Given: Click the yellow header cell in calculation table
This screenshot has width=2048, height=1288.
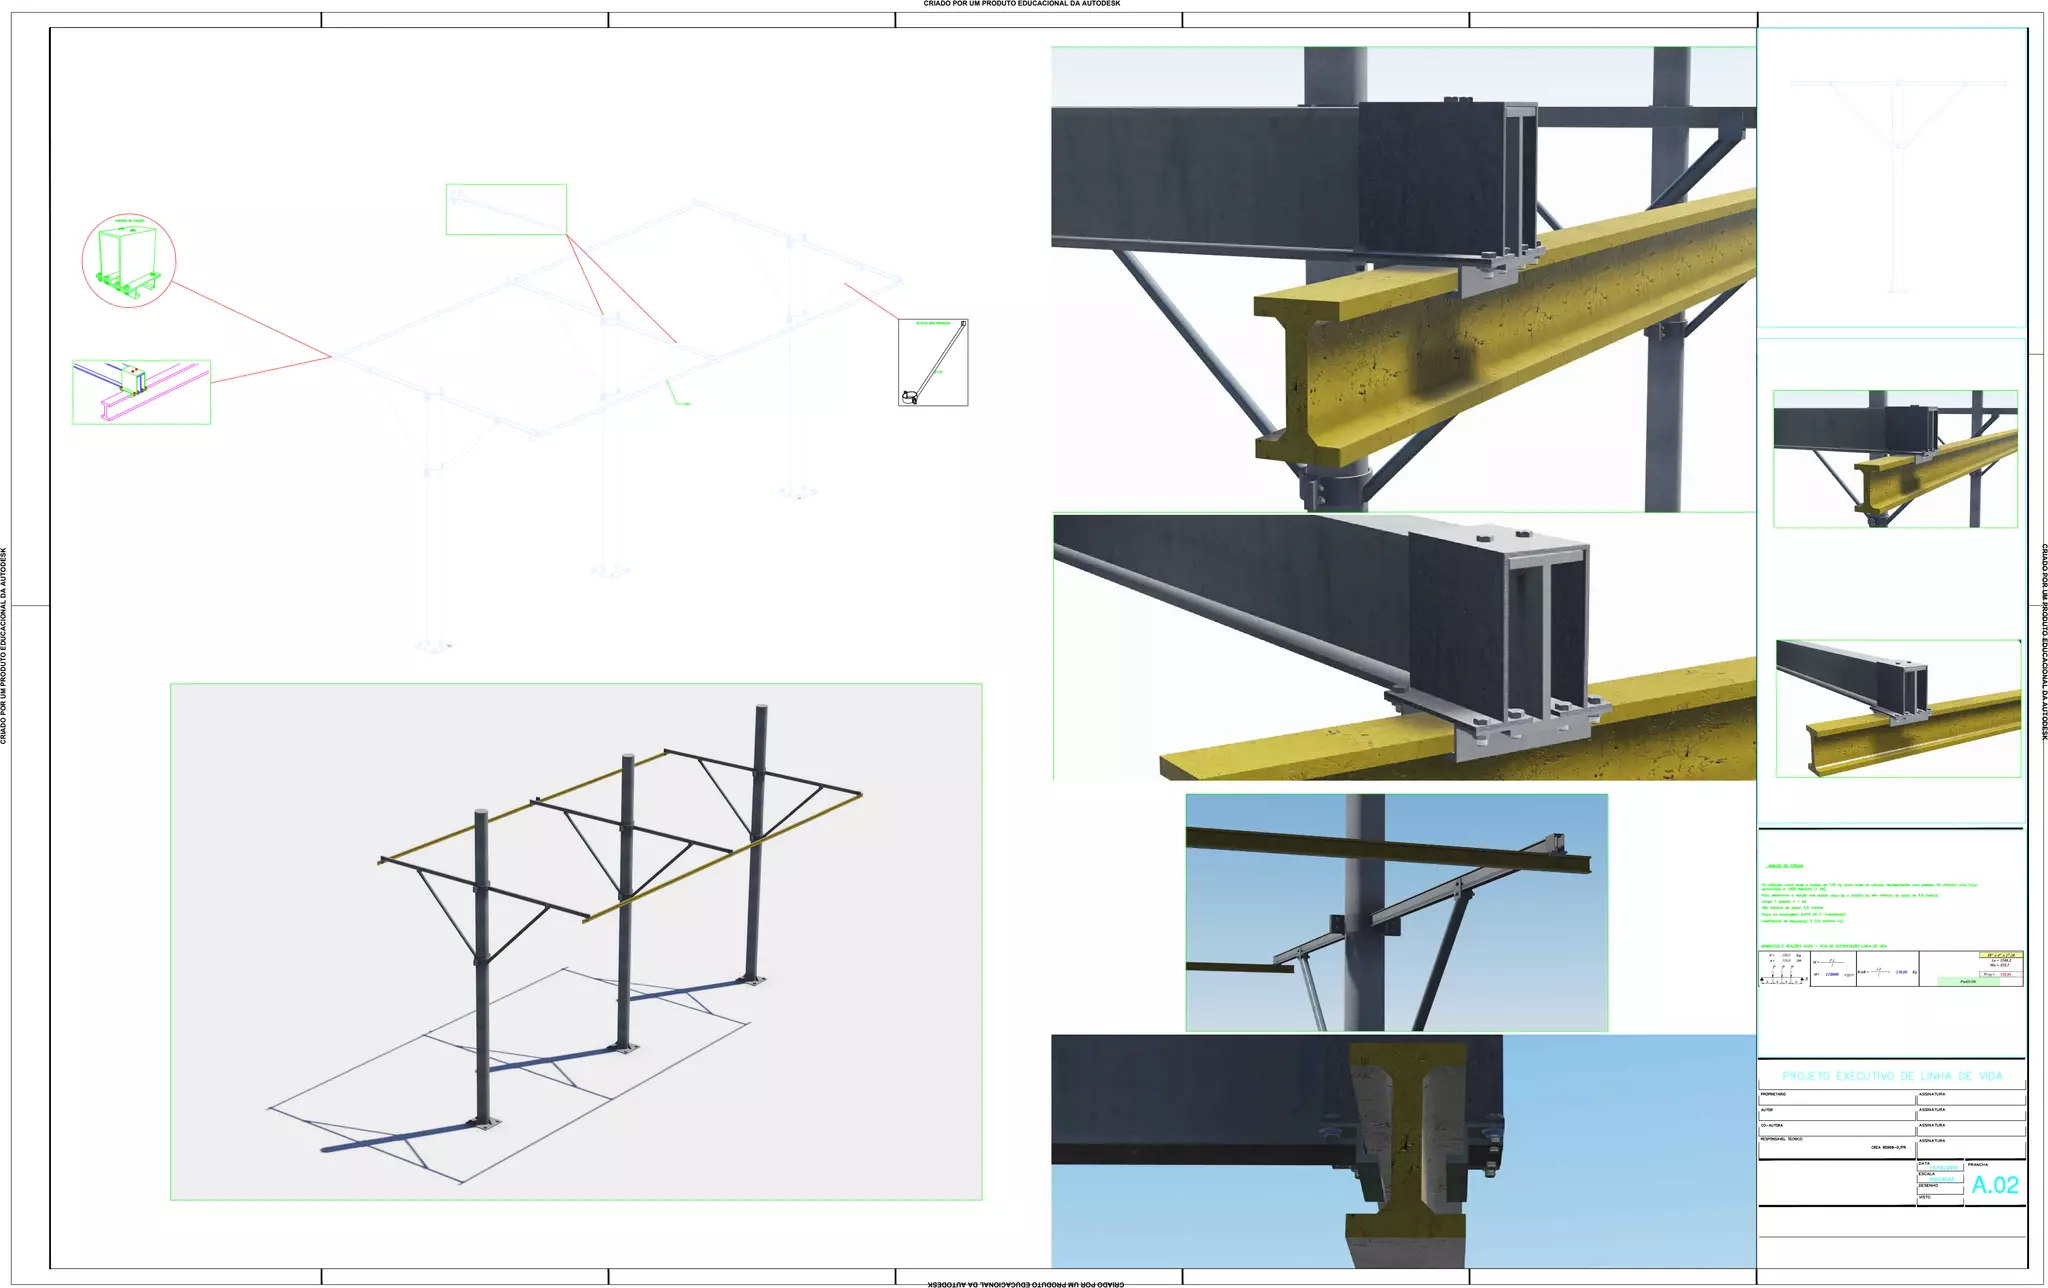Looking at the screenshot, I should tap(2001, 955).
